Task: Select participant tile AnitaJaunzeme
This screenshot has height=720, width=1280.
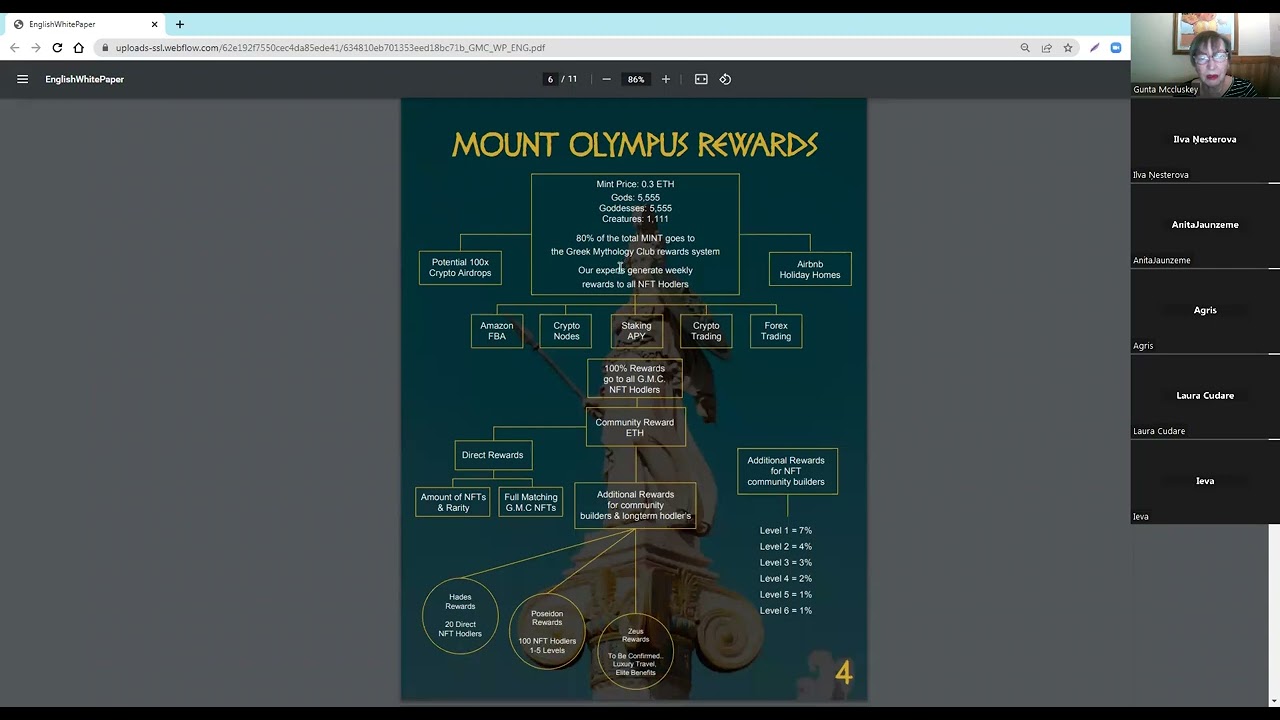Action: click(x=1205, y=226)
